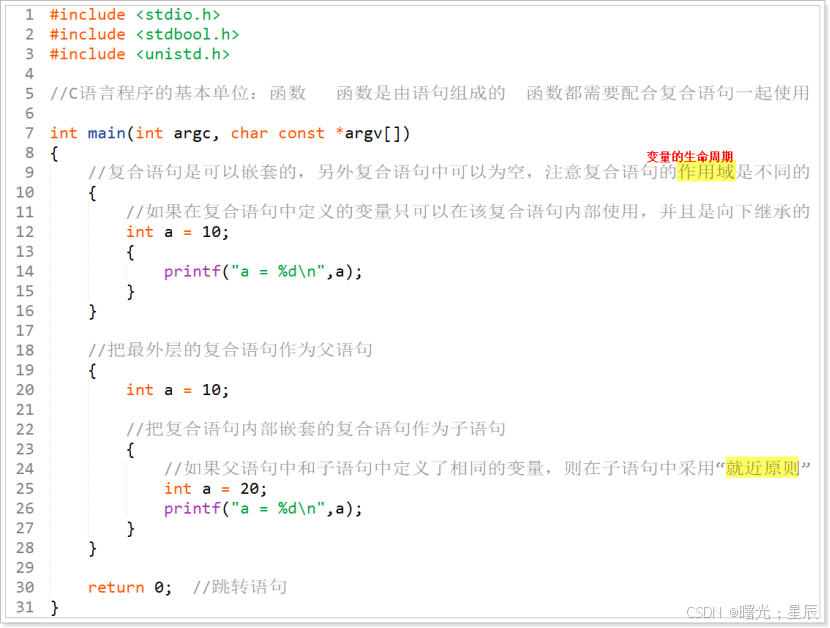Viewport: 830px width, 628px height.
Task: Click the opening brace on line 23
Action: [130, 450]
